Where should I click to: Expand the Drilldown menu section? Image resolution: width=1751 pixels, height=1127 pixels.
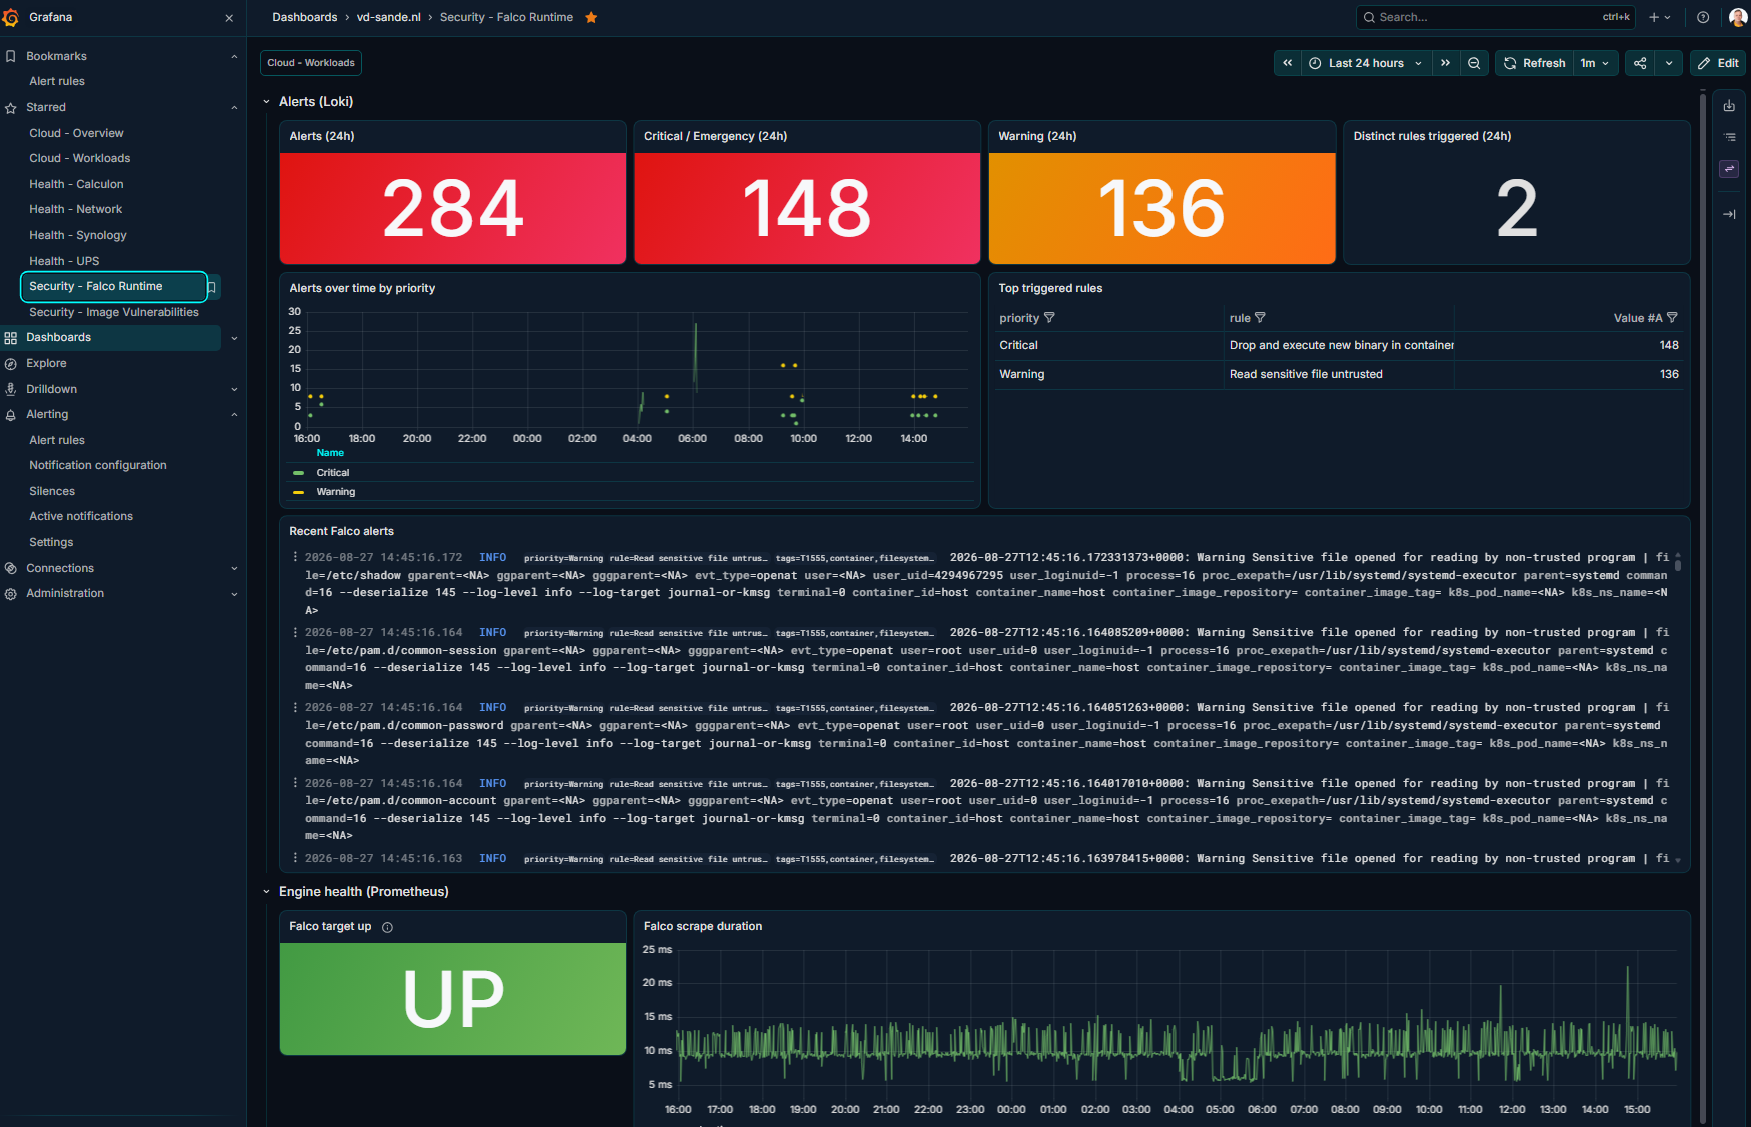click(234, 389)
